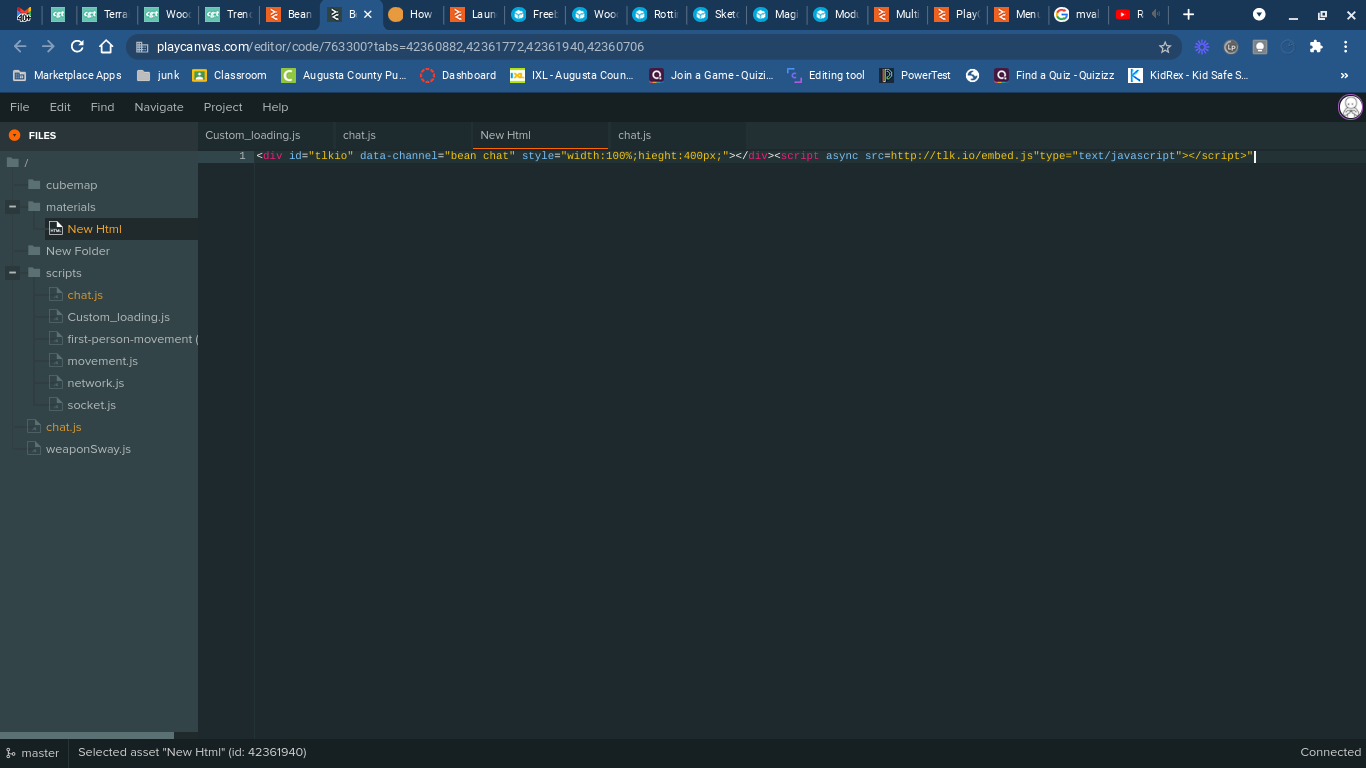1366x768 pixels.
Task: Click the New Html file icon
Action: point(56,229)
